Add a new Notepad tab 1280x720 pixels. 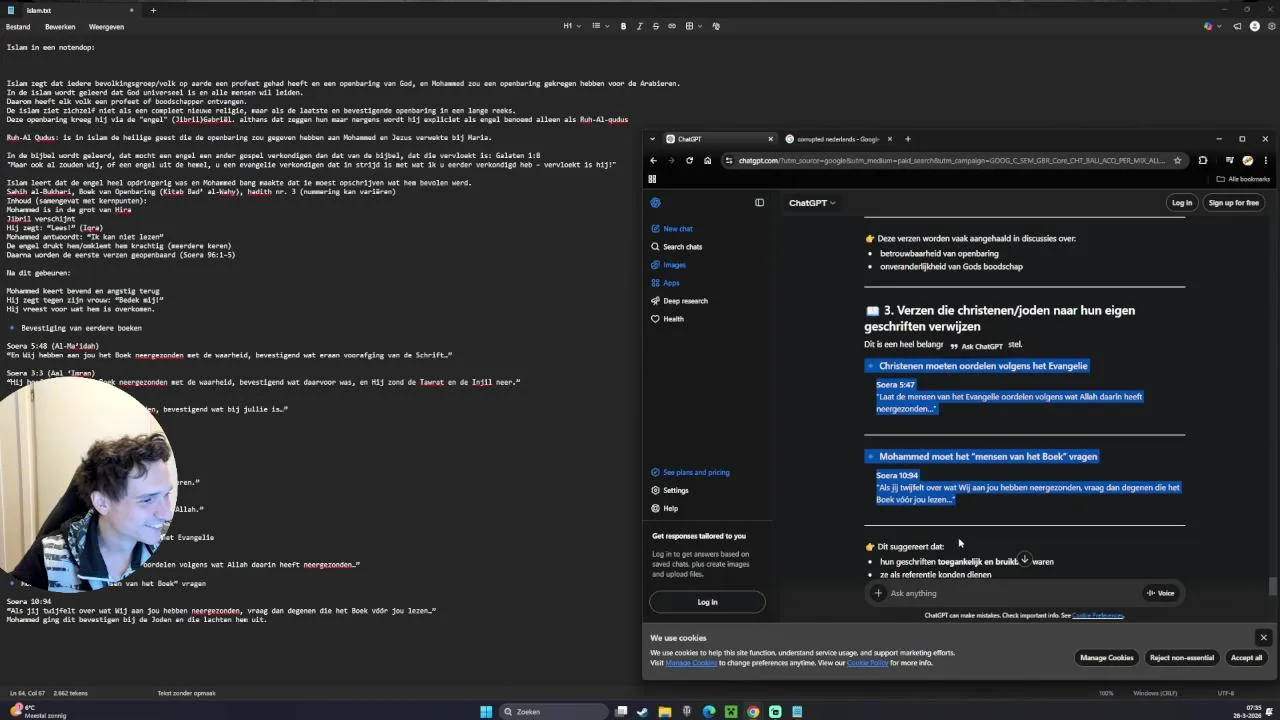pyautogui.click(x=153, y=10)
